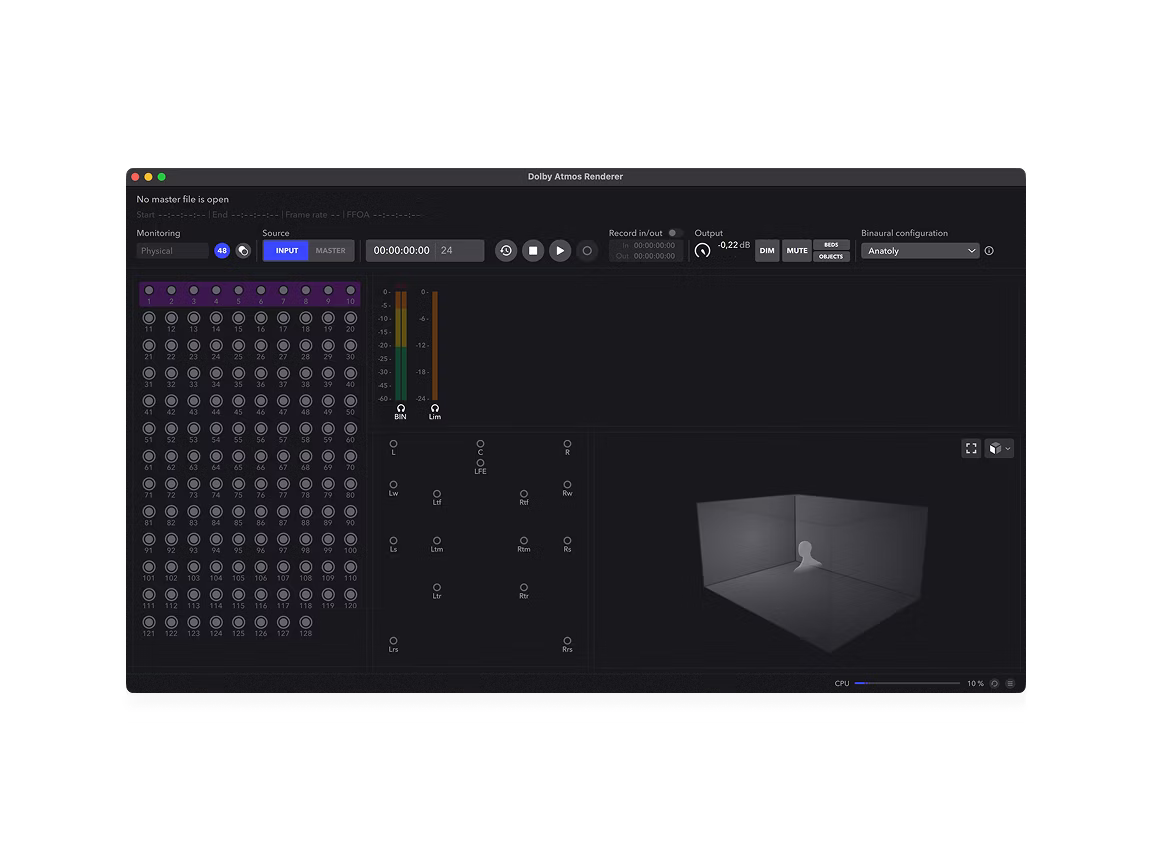Open the cube view options dropdown

999,448
